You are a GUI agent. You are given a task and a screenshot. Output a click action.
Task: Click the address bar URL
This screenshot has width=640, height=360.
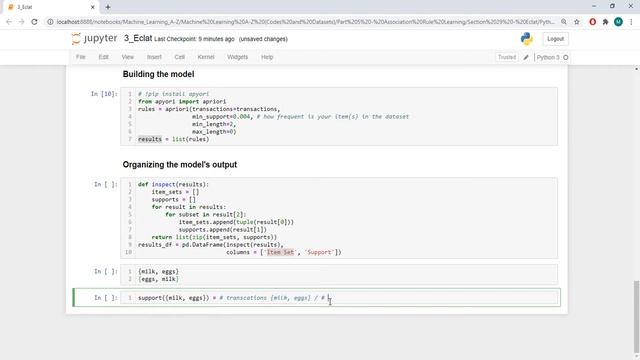pos(305,22)
